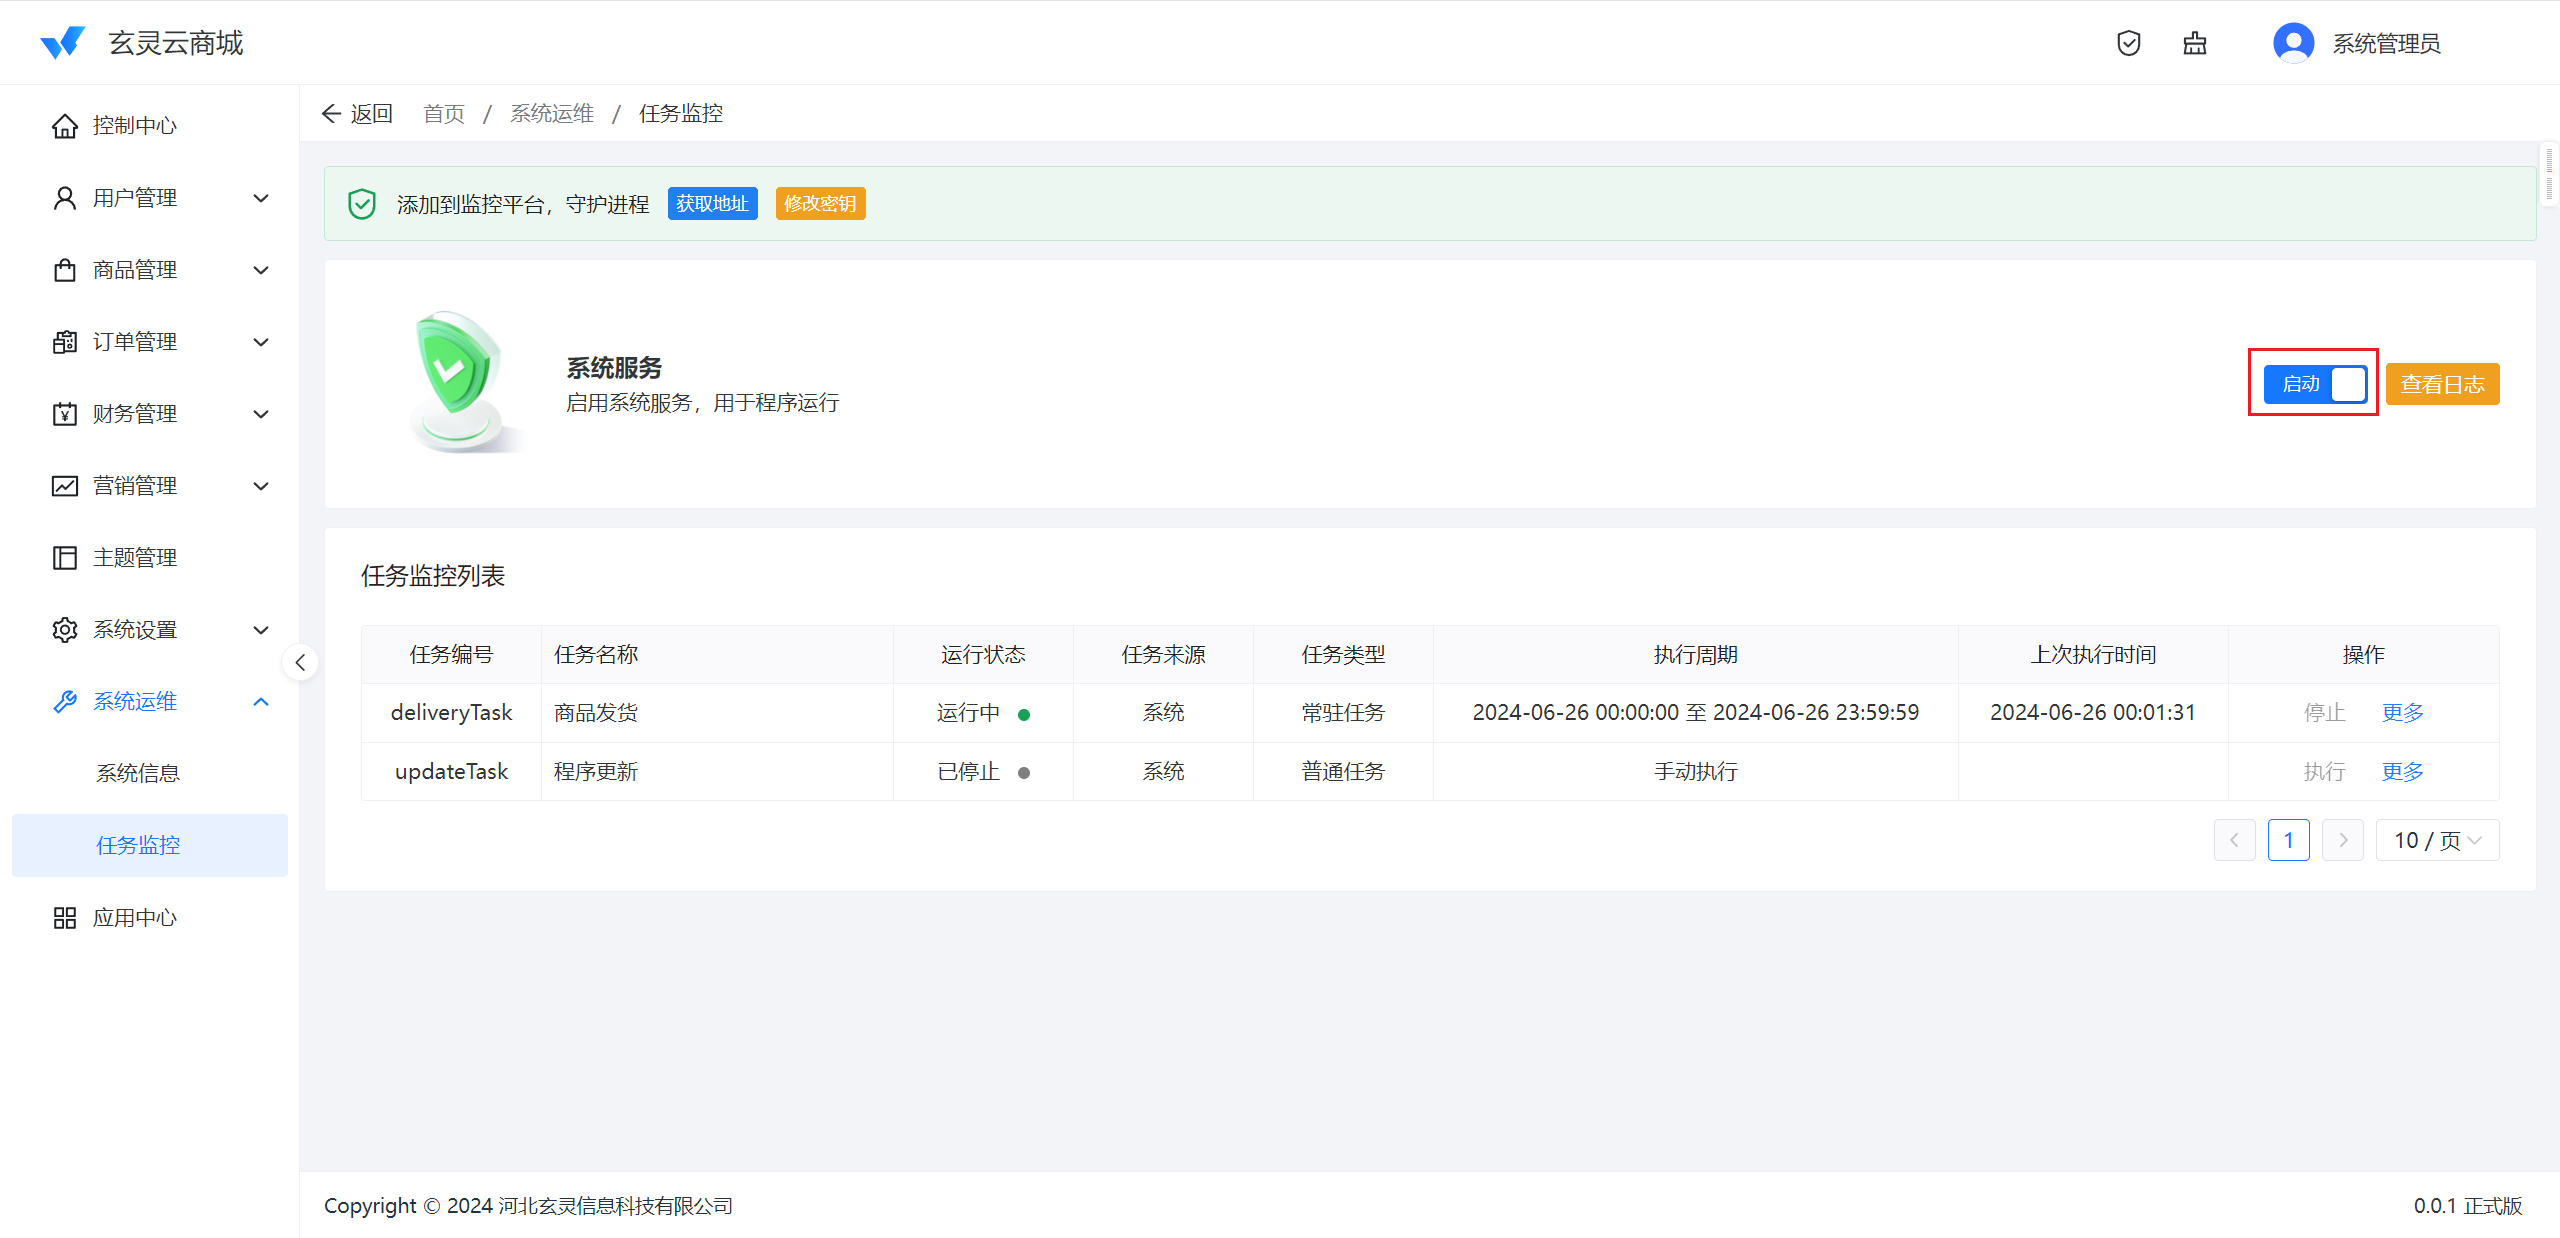The height and width of the screenshot is (1238, 2560).
Task: Click the 主题管理 layout icon
Action: click(65, 558)
